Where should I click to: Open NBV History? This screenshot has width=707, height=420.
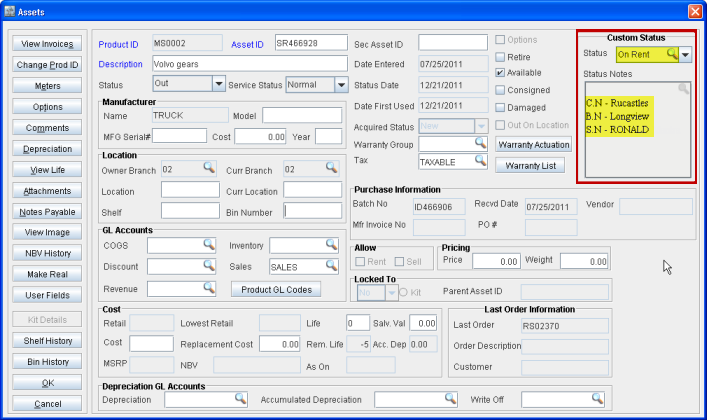click(x=47, y=254)
